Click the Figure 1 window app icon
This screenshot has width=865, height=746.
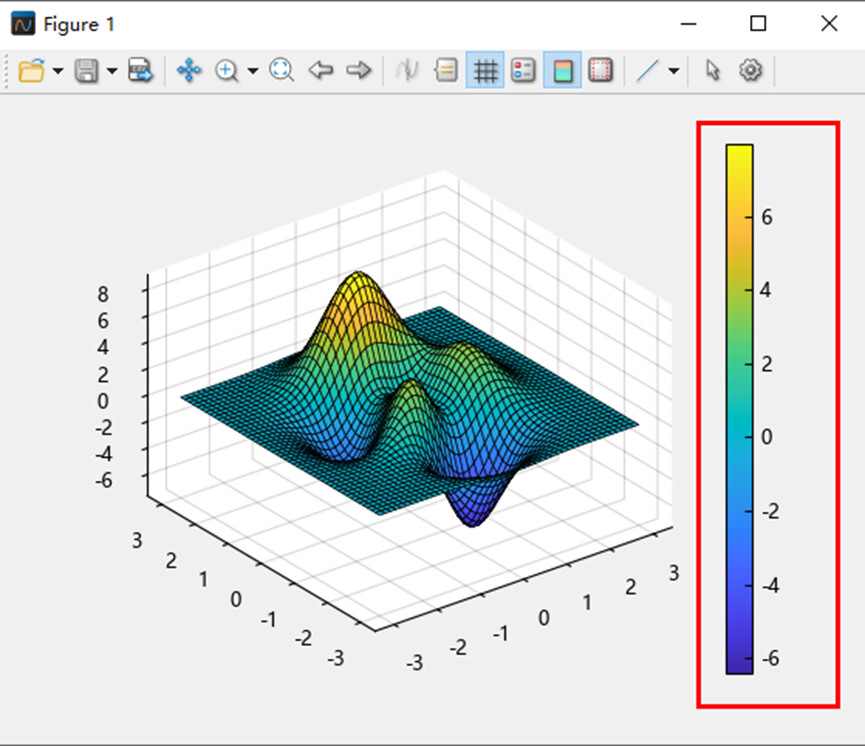tap(23, 24)
